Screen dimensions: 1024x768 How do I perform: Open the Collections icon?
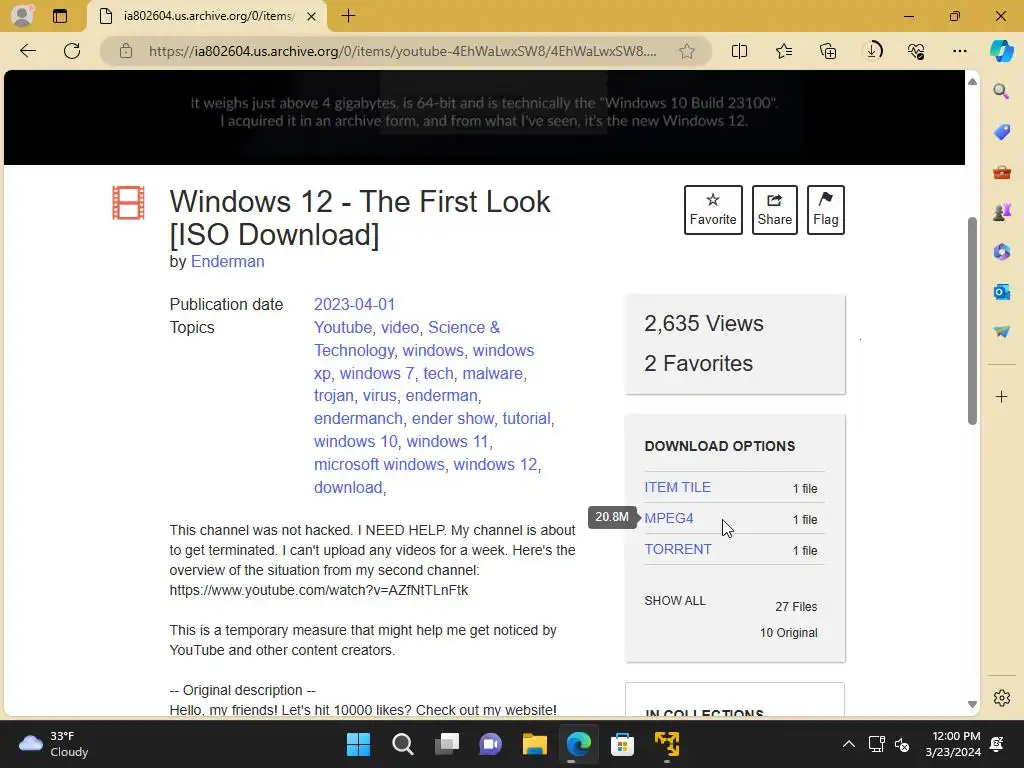[x=828, y=51]
